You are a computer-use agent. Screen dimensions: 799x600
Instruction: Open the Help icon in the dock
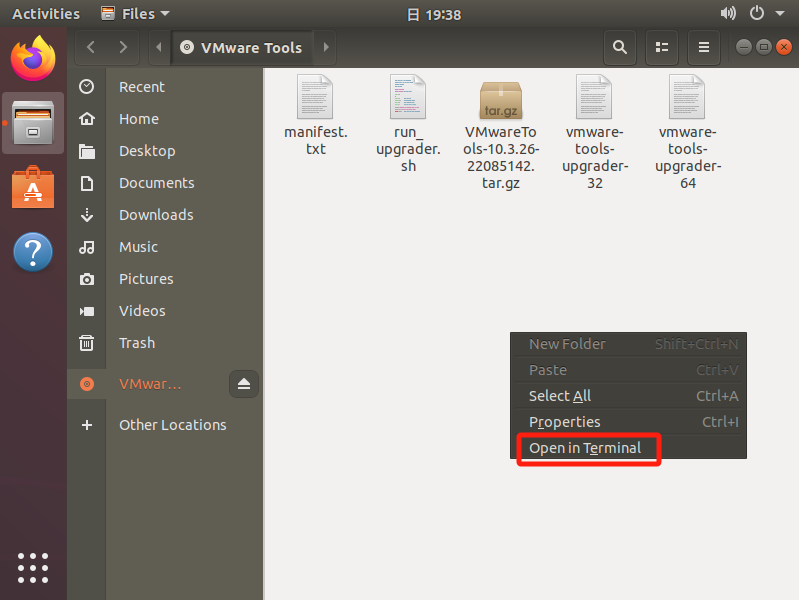click(x=33, y=252)
